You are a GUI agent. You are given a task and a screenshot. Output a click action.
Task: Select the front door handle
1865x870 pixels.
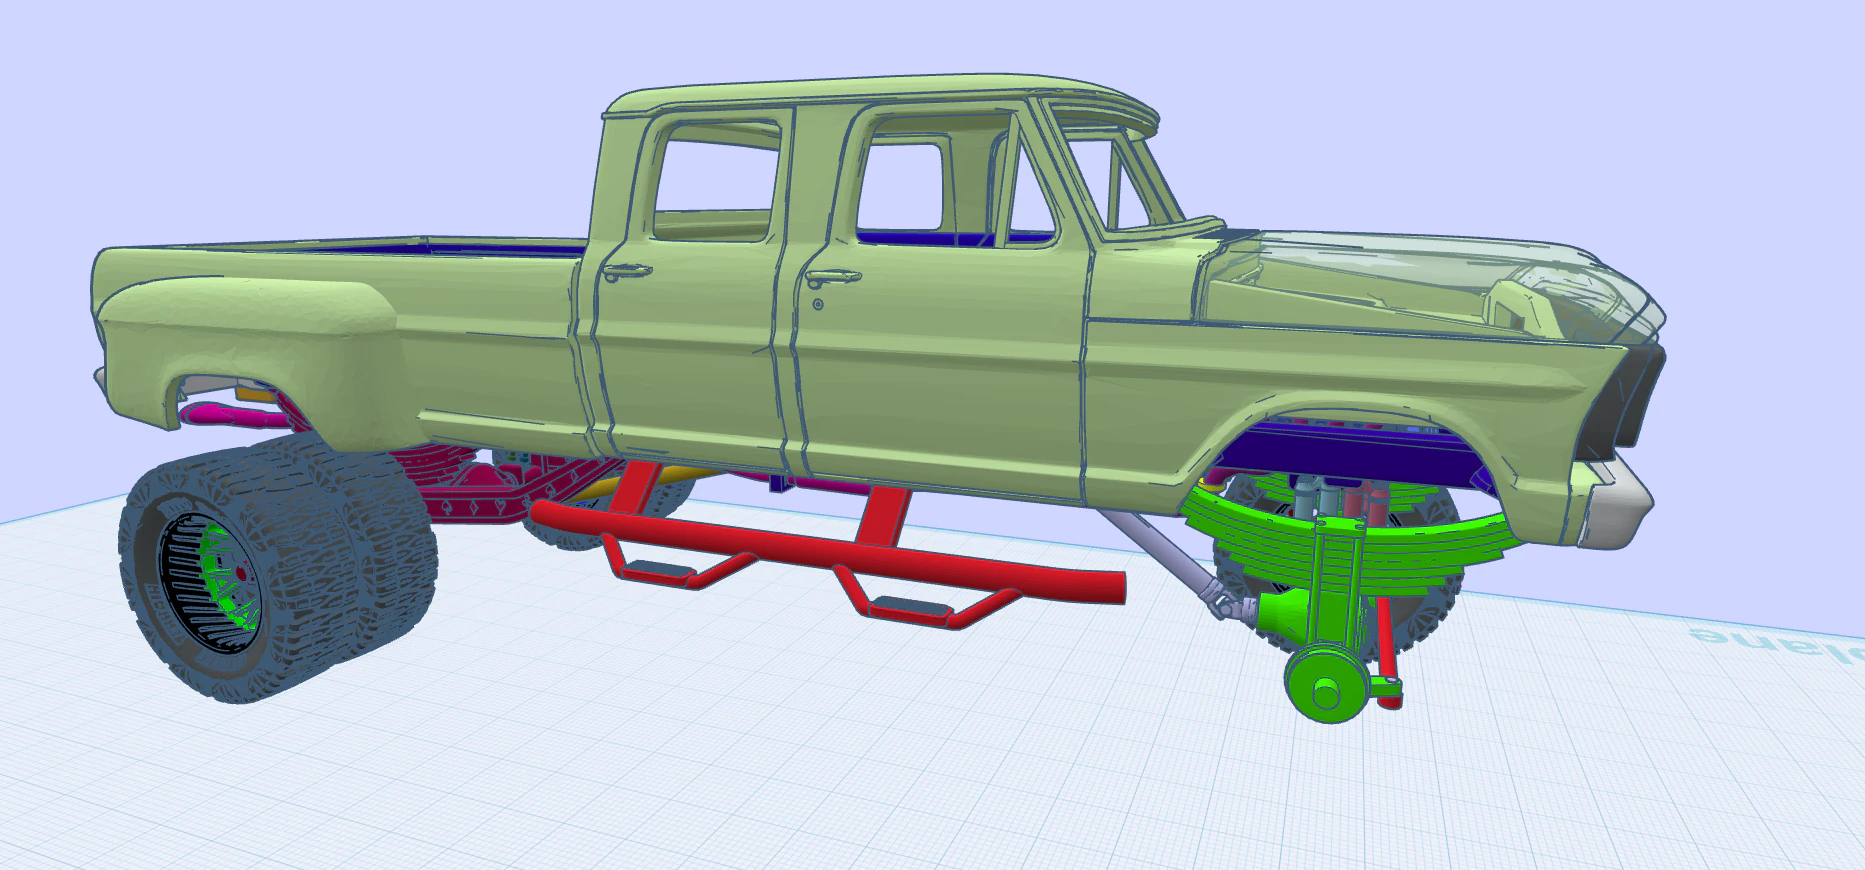coord(833,277)
